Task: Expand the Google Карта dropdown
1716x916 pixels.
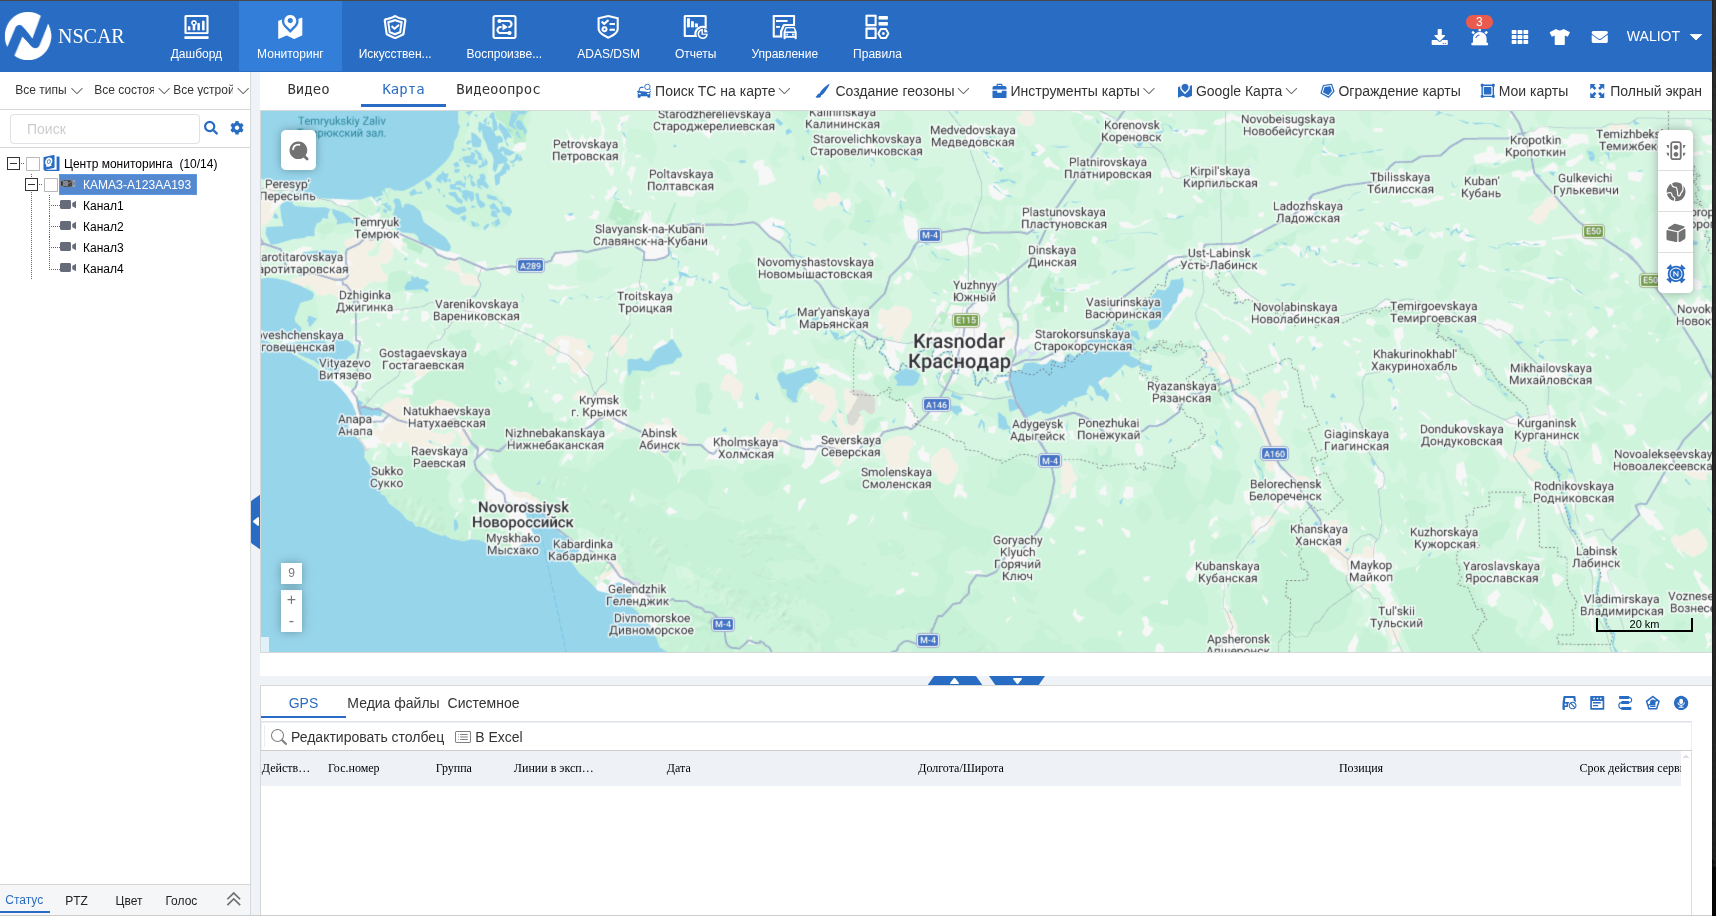Action: pos(1237,91)
